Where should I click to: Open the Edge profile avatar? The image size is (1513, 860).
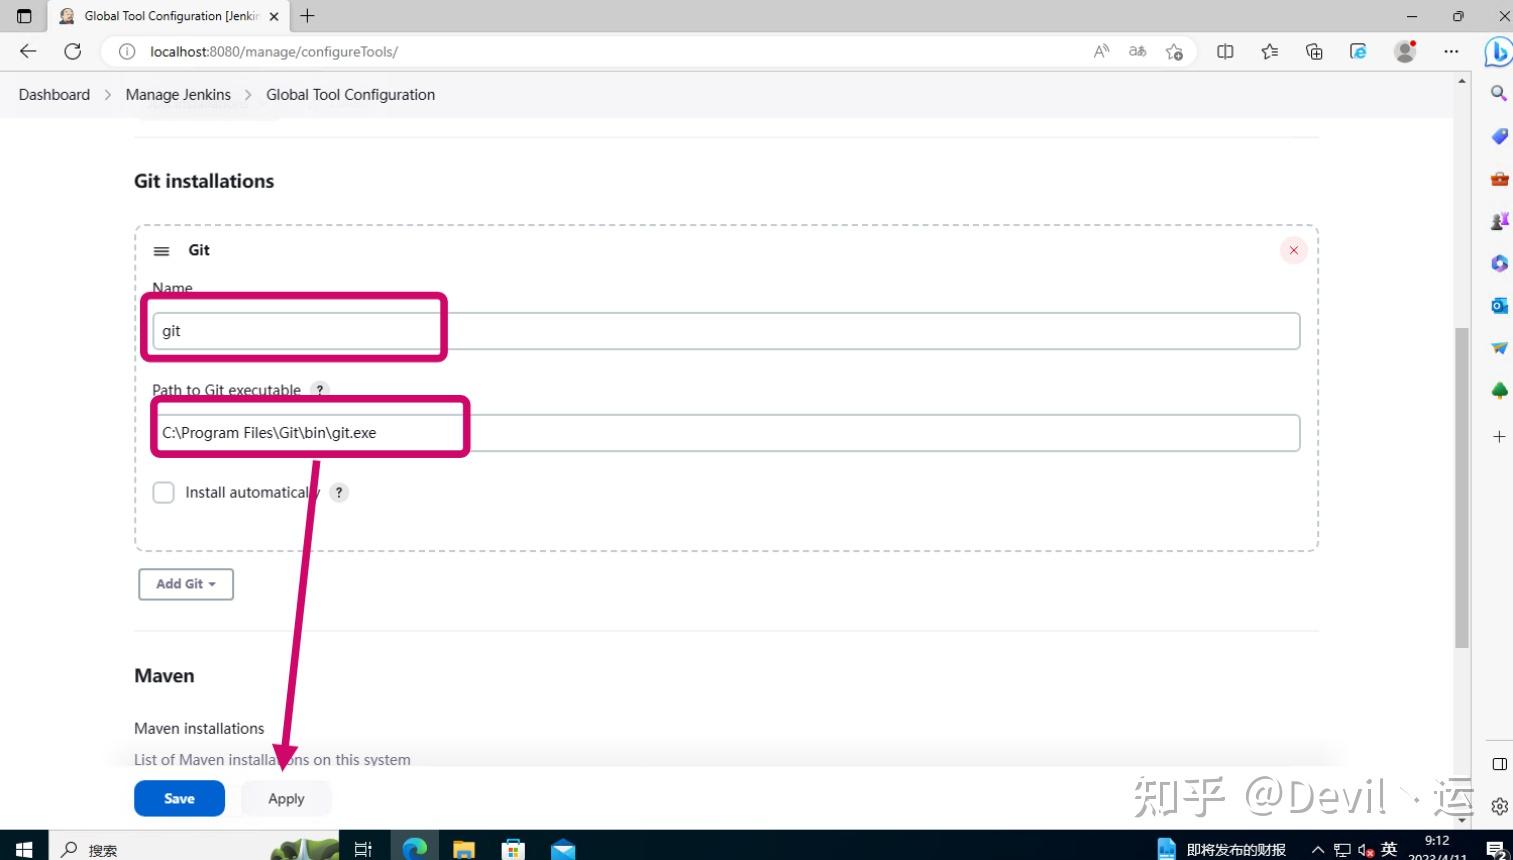click(x=1404, y=51)
